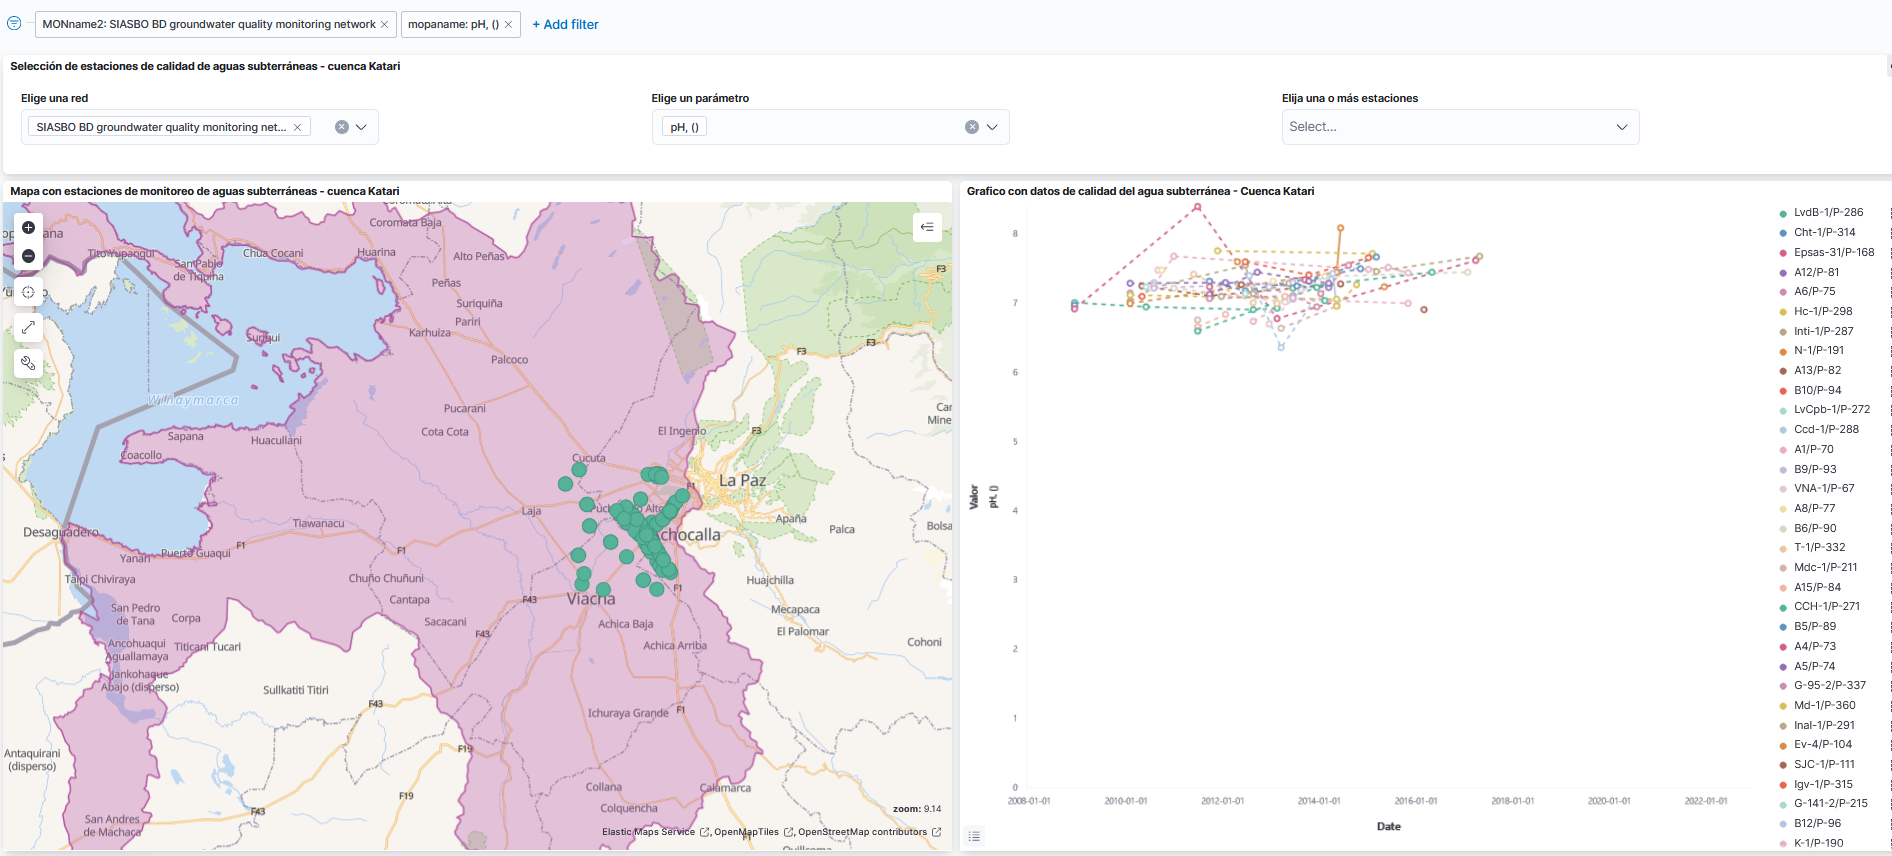Image resolution: width=1892 pixels, height=856 pixels.
Task: Click the Add filter link
Action: (565, 24)
